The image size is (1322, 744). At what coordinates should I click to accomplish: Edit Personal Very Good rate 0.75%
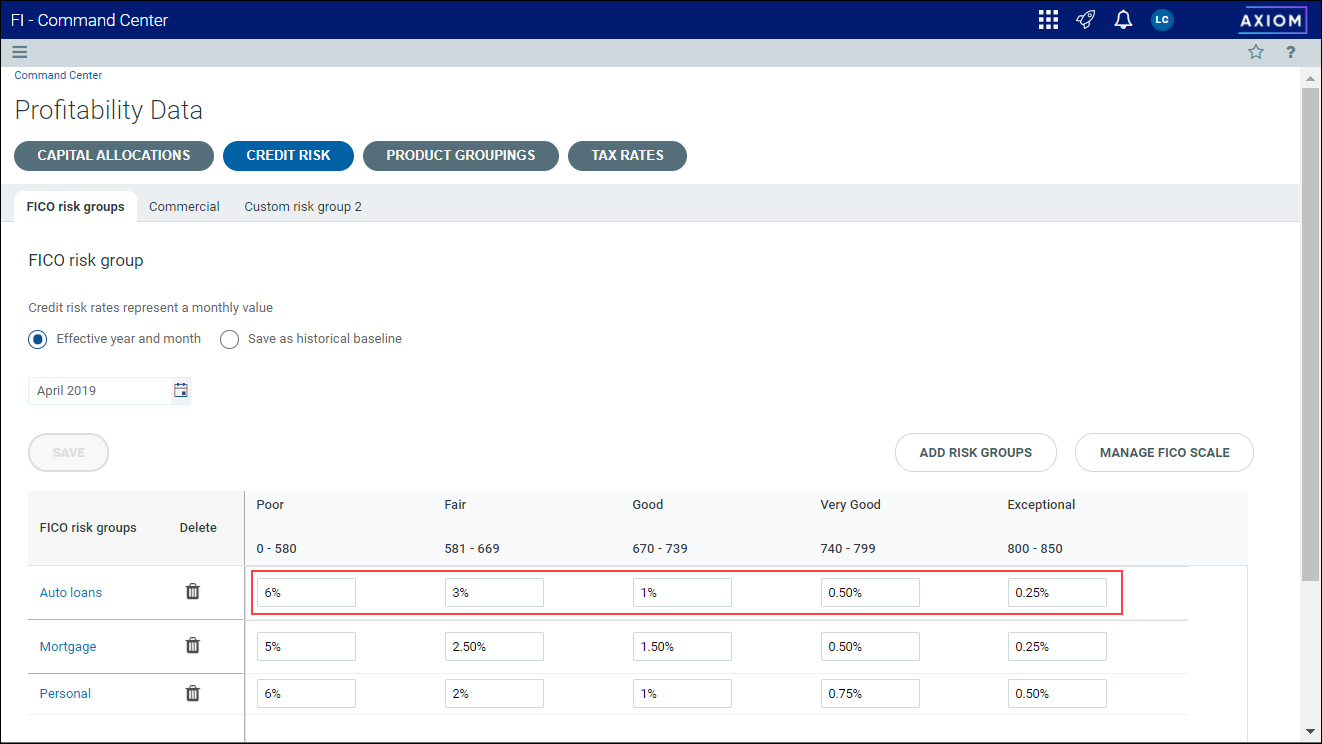[870, 693]
